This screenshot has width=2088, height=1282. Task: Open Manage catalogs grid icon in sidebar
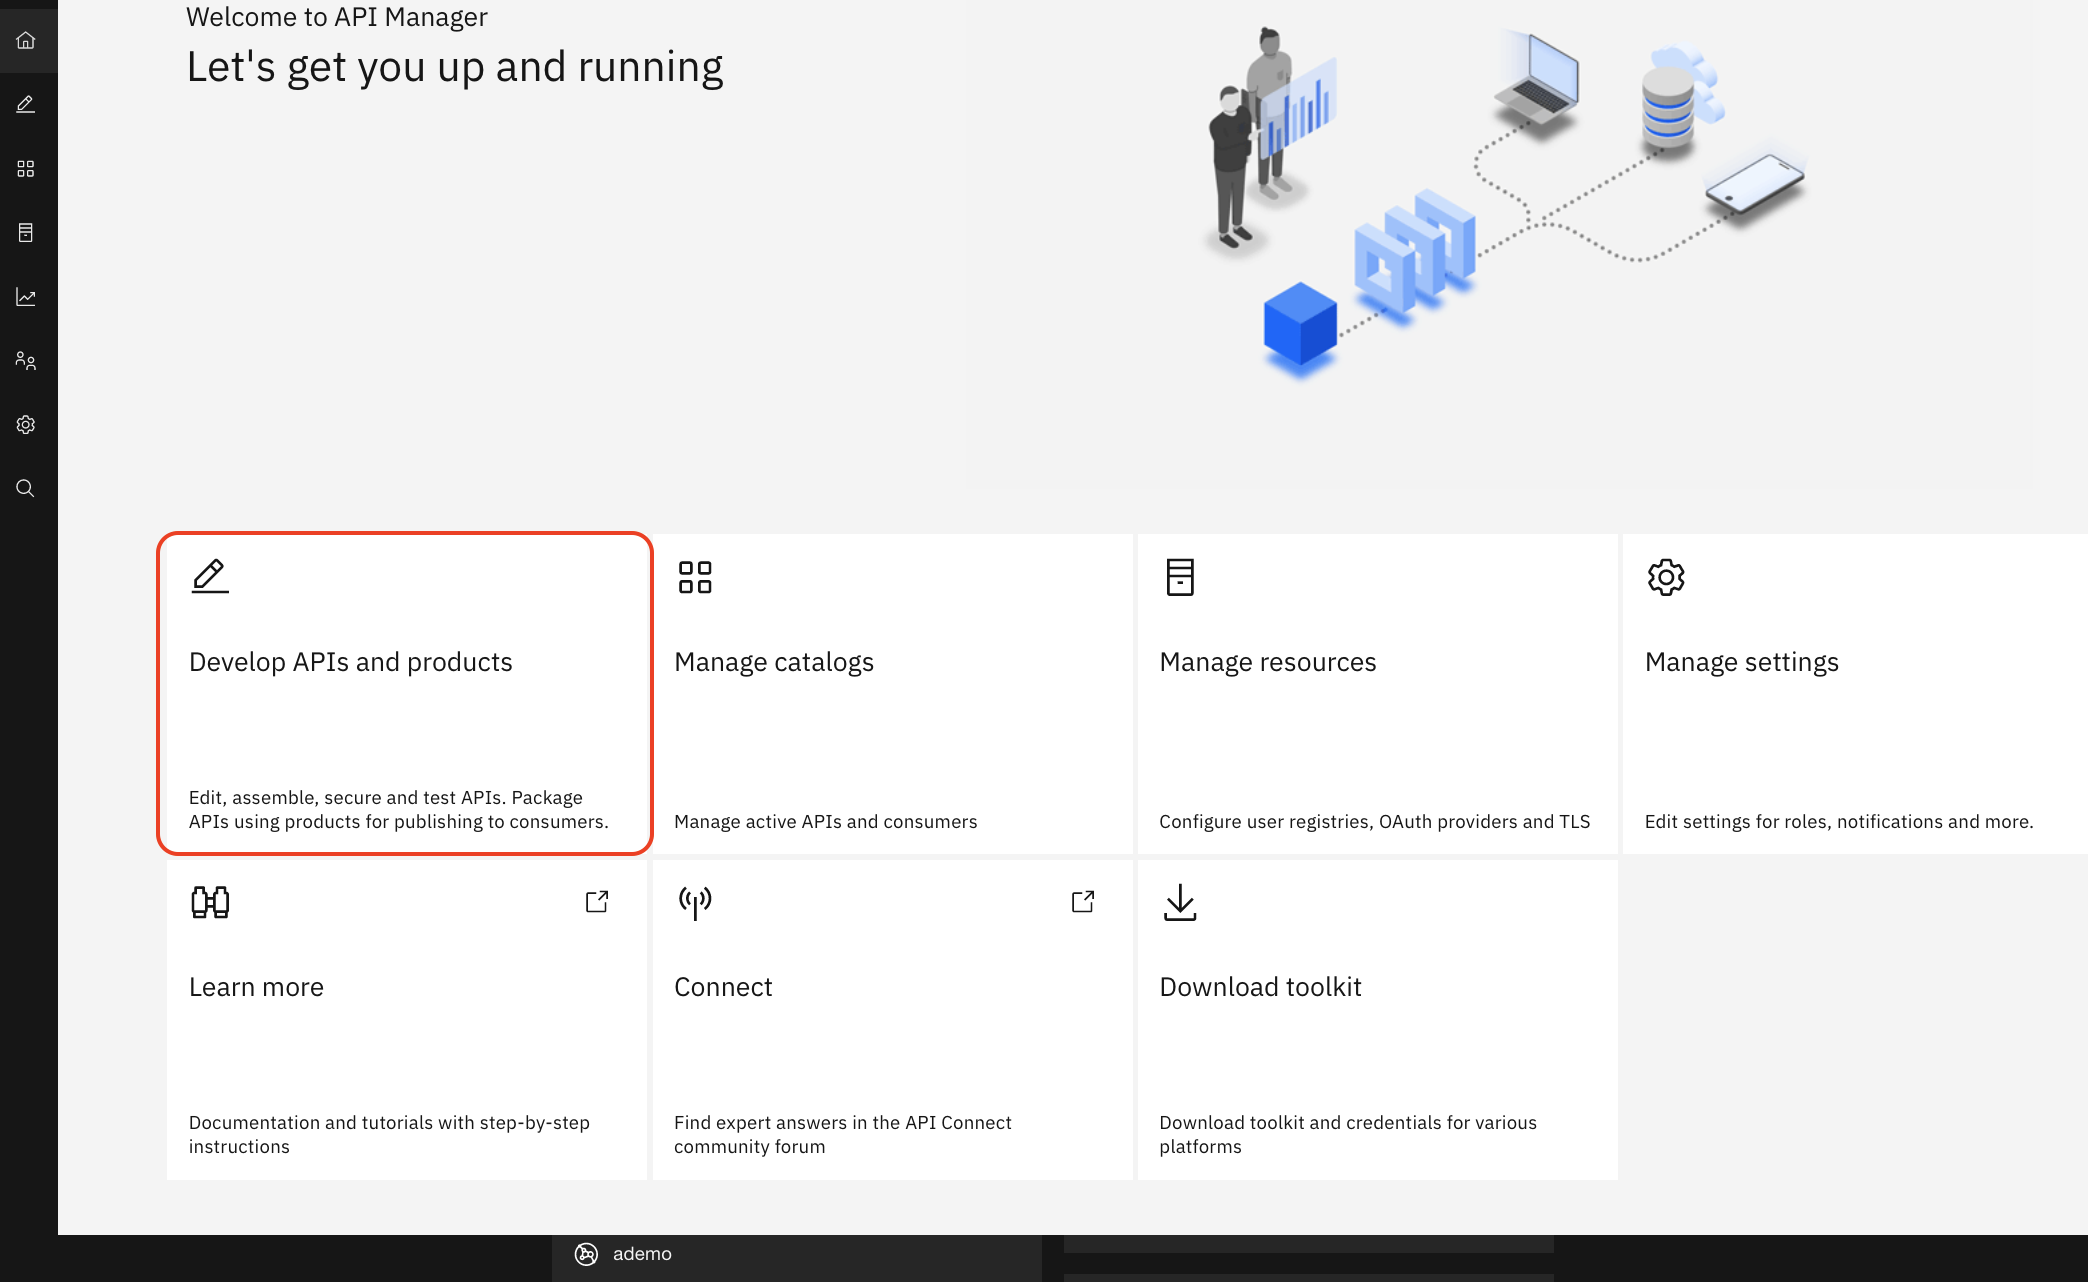(x=26, y=169)
